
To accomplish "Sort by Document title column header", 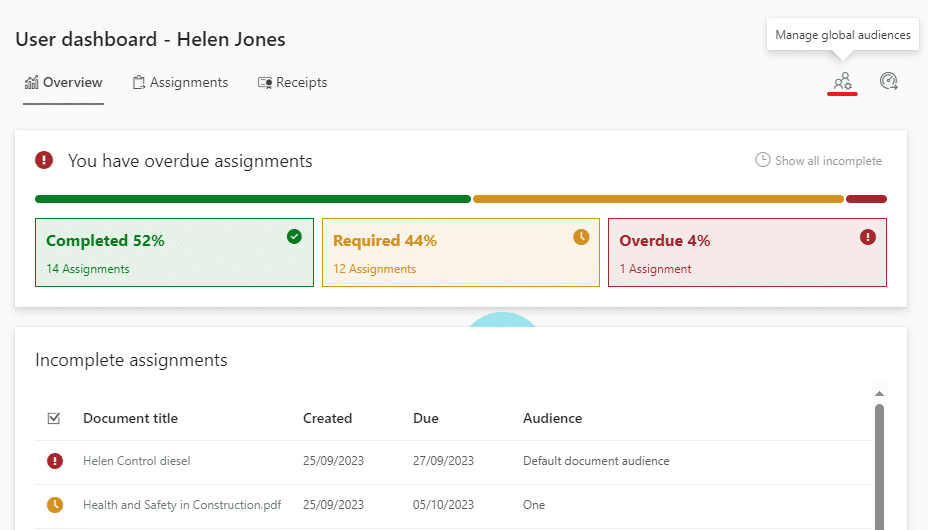I will pyautogui.click(x=130, y=418).
